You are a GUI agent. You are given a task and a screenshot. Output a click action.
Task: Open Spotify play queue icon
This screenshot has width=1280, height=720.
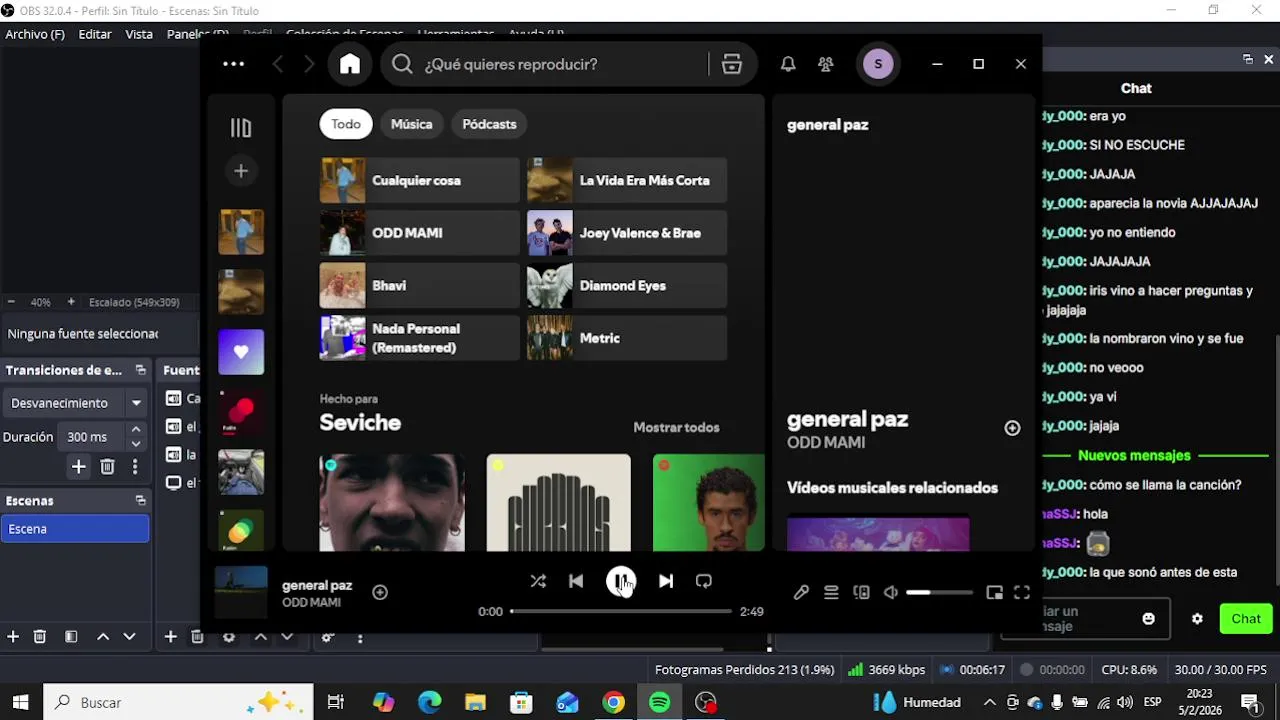[831, 592]
